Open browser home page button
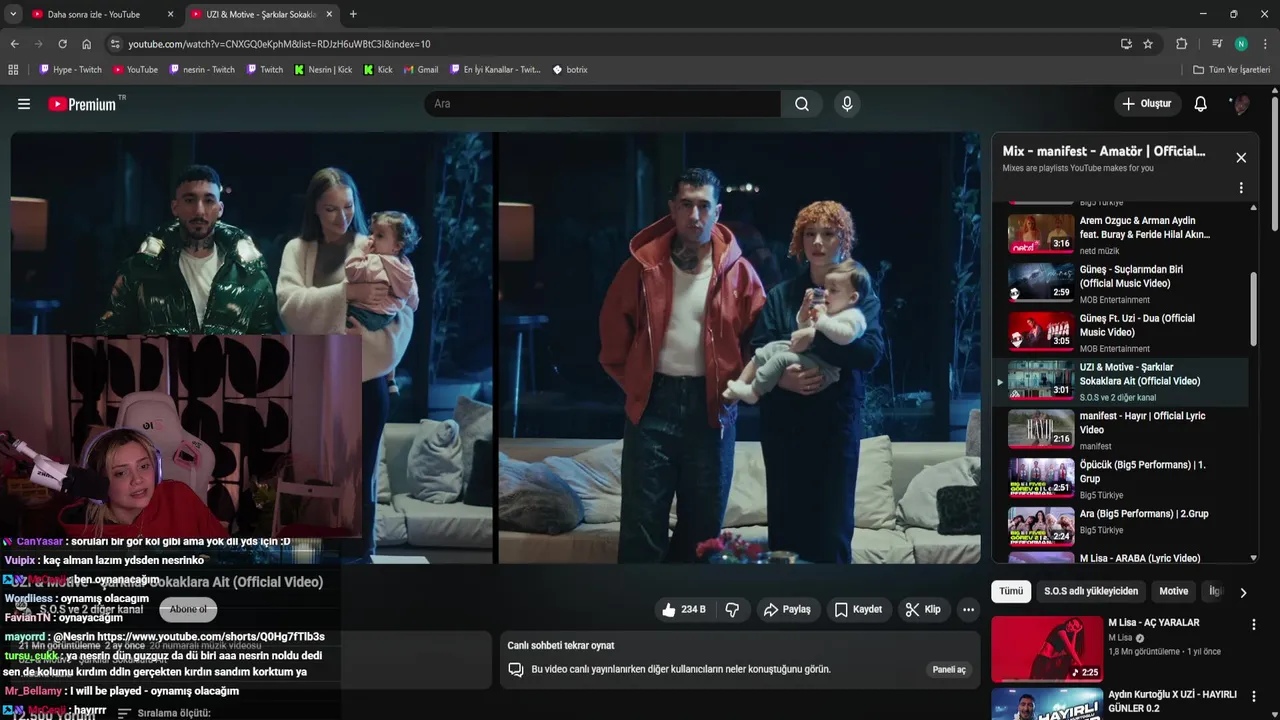Screen dimensions: 1280x720 (87, 44)
